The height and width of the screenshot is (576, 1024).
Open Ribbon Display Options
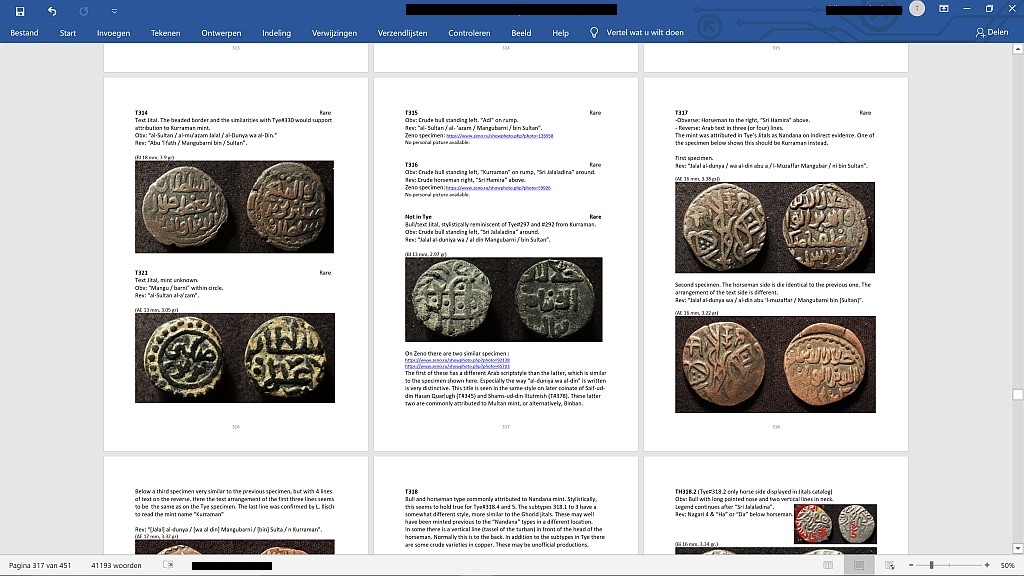click(x=944, y=8)
